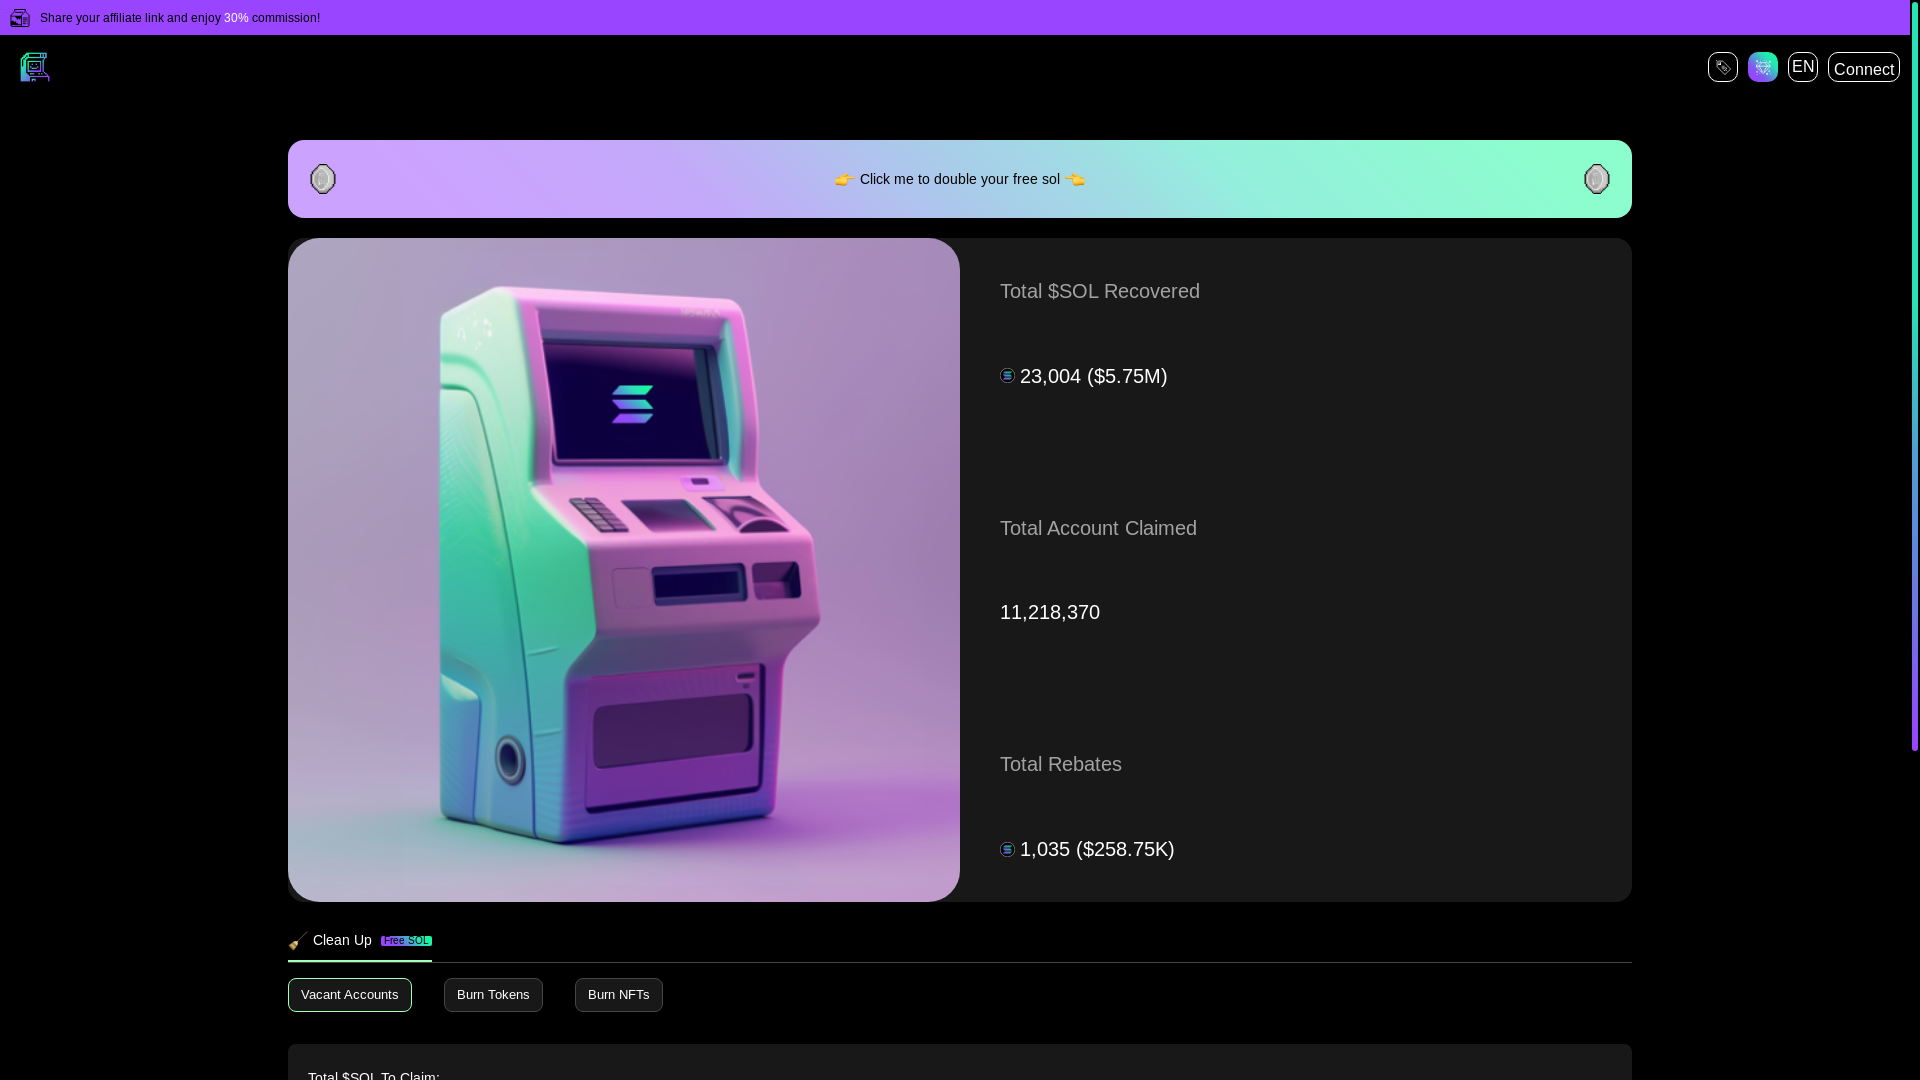Click the '1,035 ($258.75K)' rebates value
The image size is (1920, 1080).
pyautogui.click(x=1097, y=849)
